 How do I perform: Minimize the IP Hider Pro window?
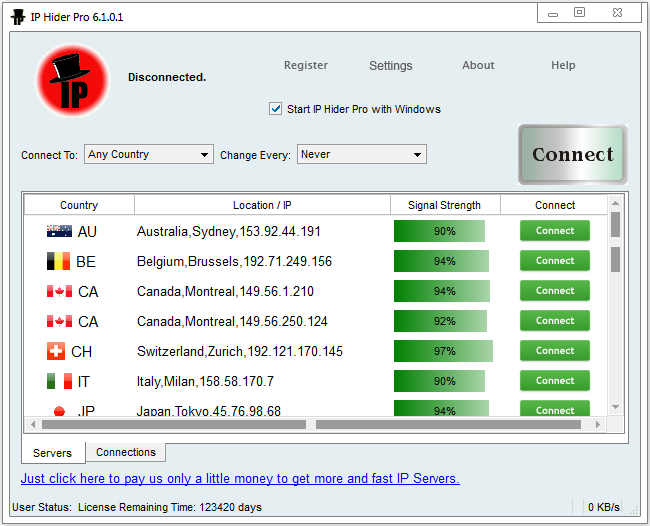(553, 14)
